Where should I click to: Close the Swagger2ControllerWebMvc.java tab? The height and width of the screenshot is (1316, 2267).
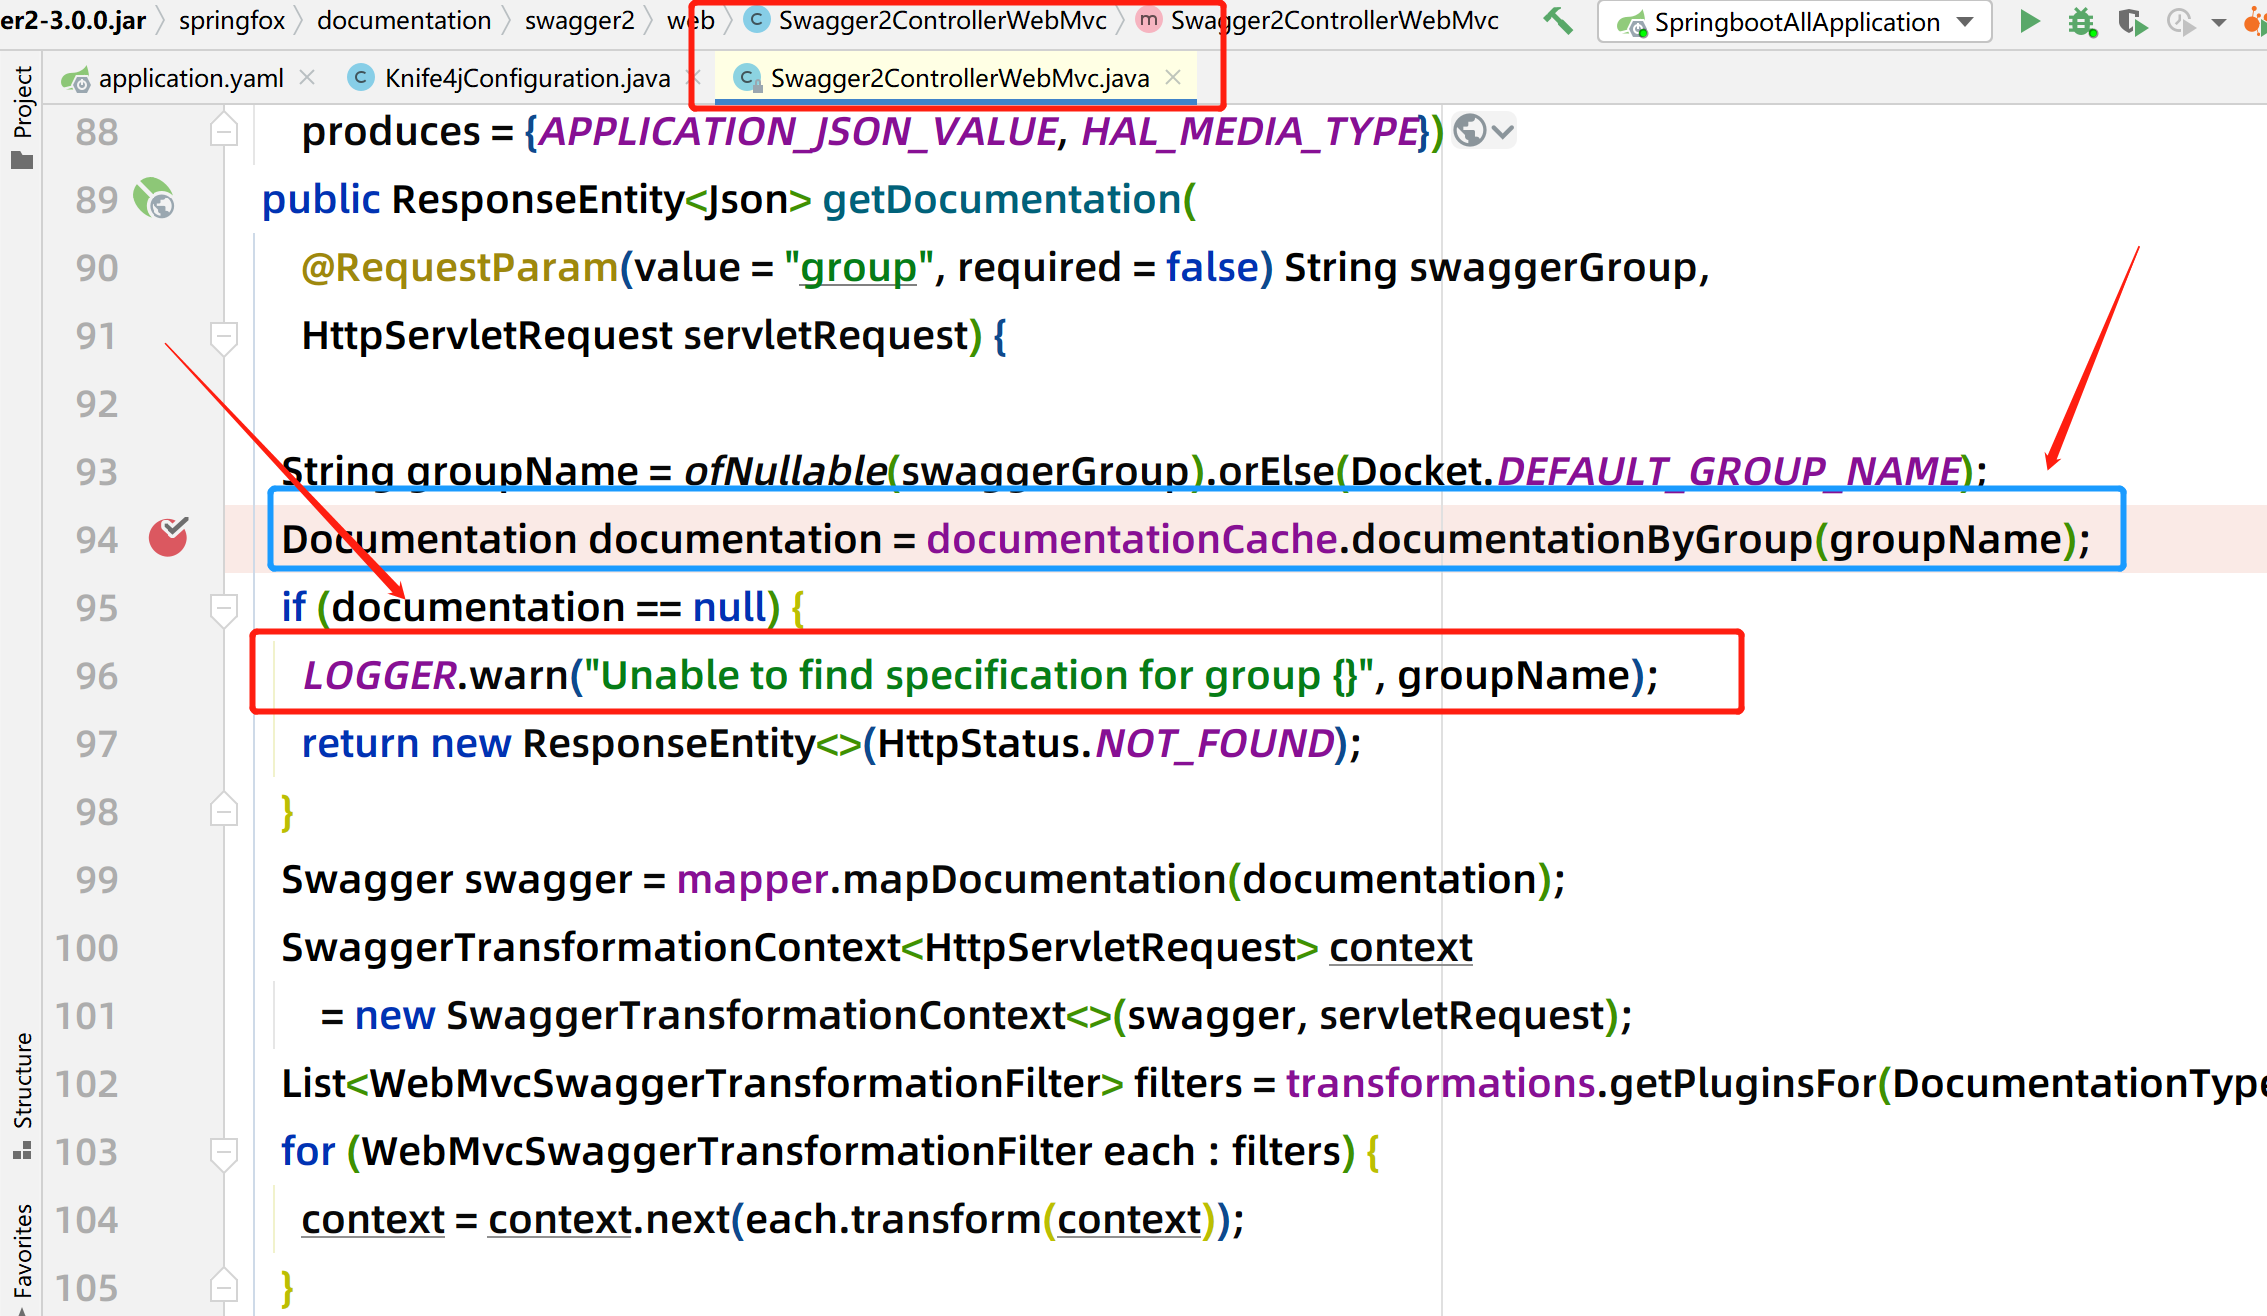coord(1174,77)
